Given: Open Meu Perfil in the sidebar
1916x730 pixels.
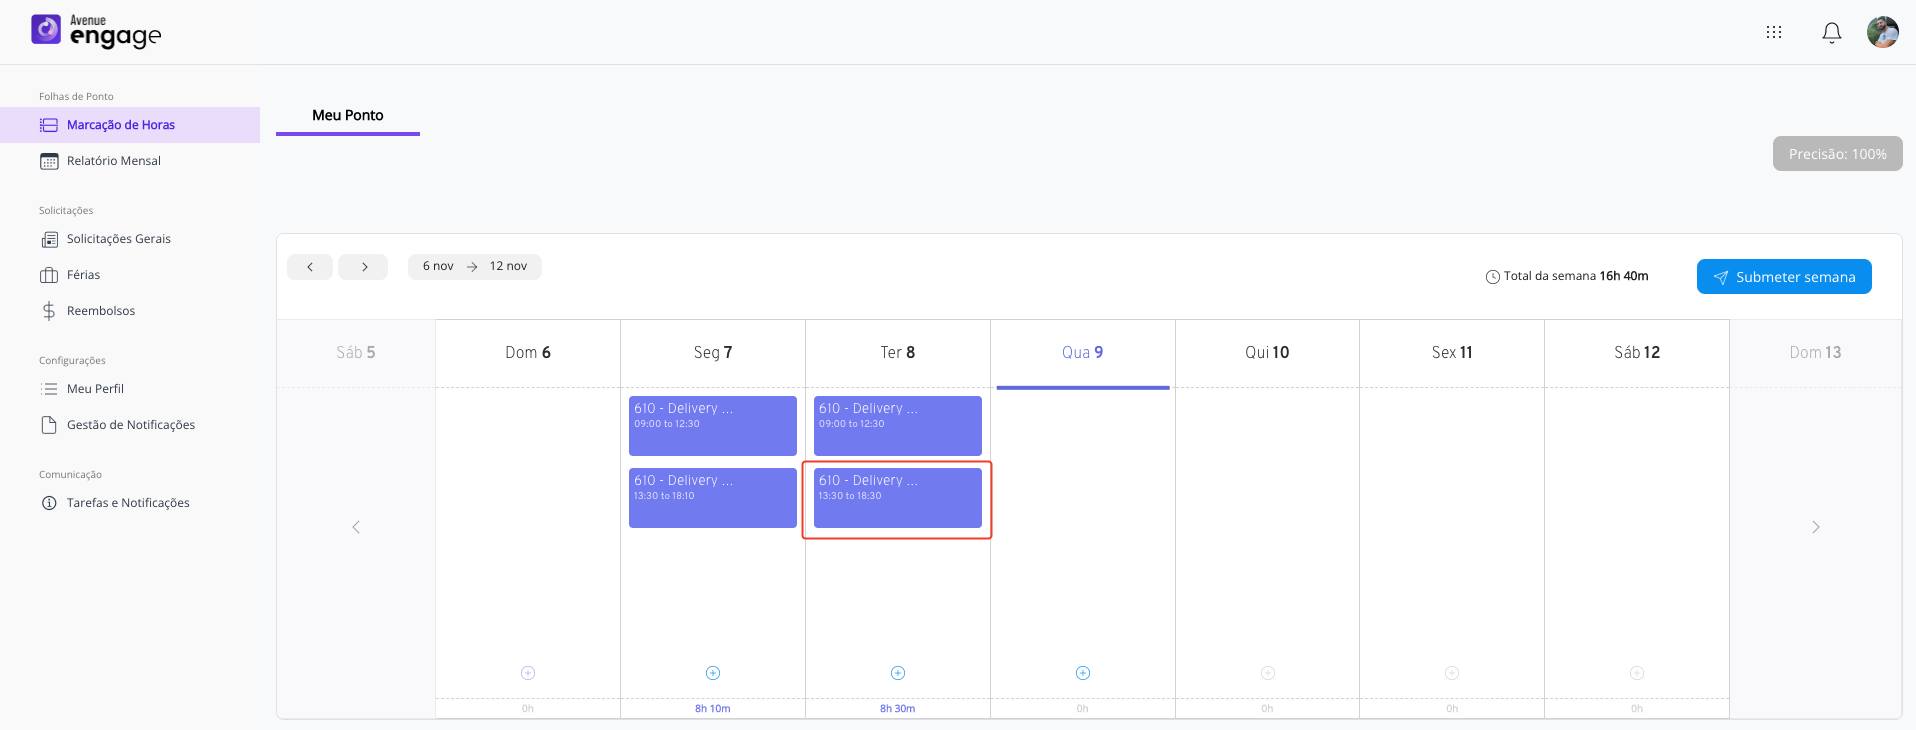Looking at the screenshot, I should pos(130,389).
